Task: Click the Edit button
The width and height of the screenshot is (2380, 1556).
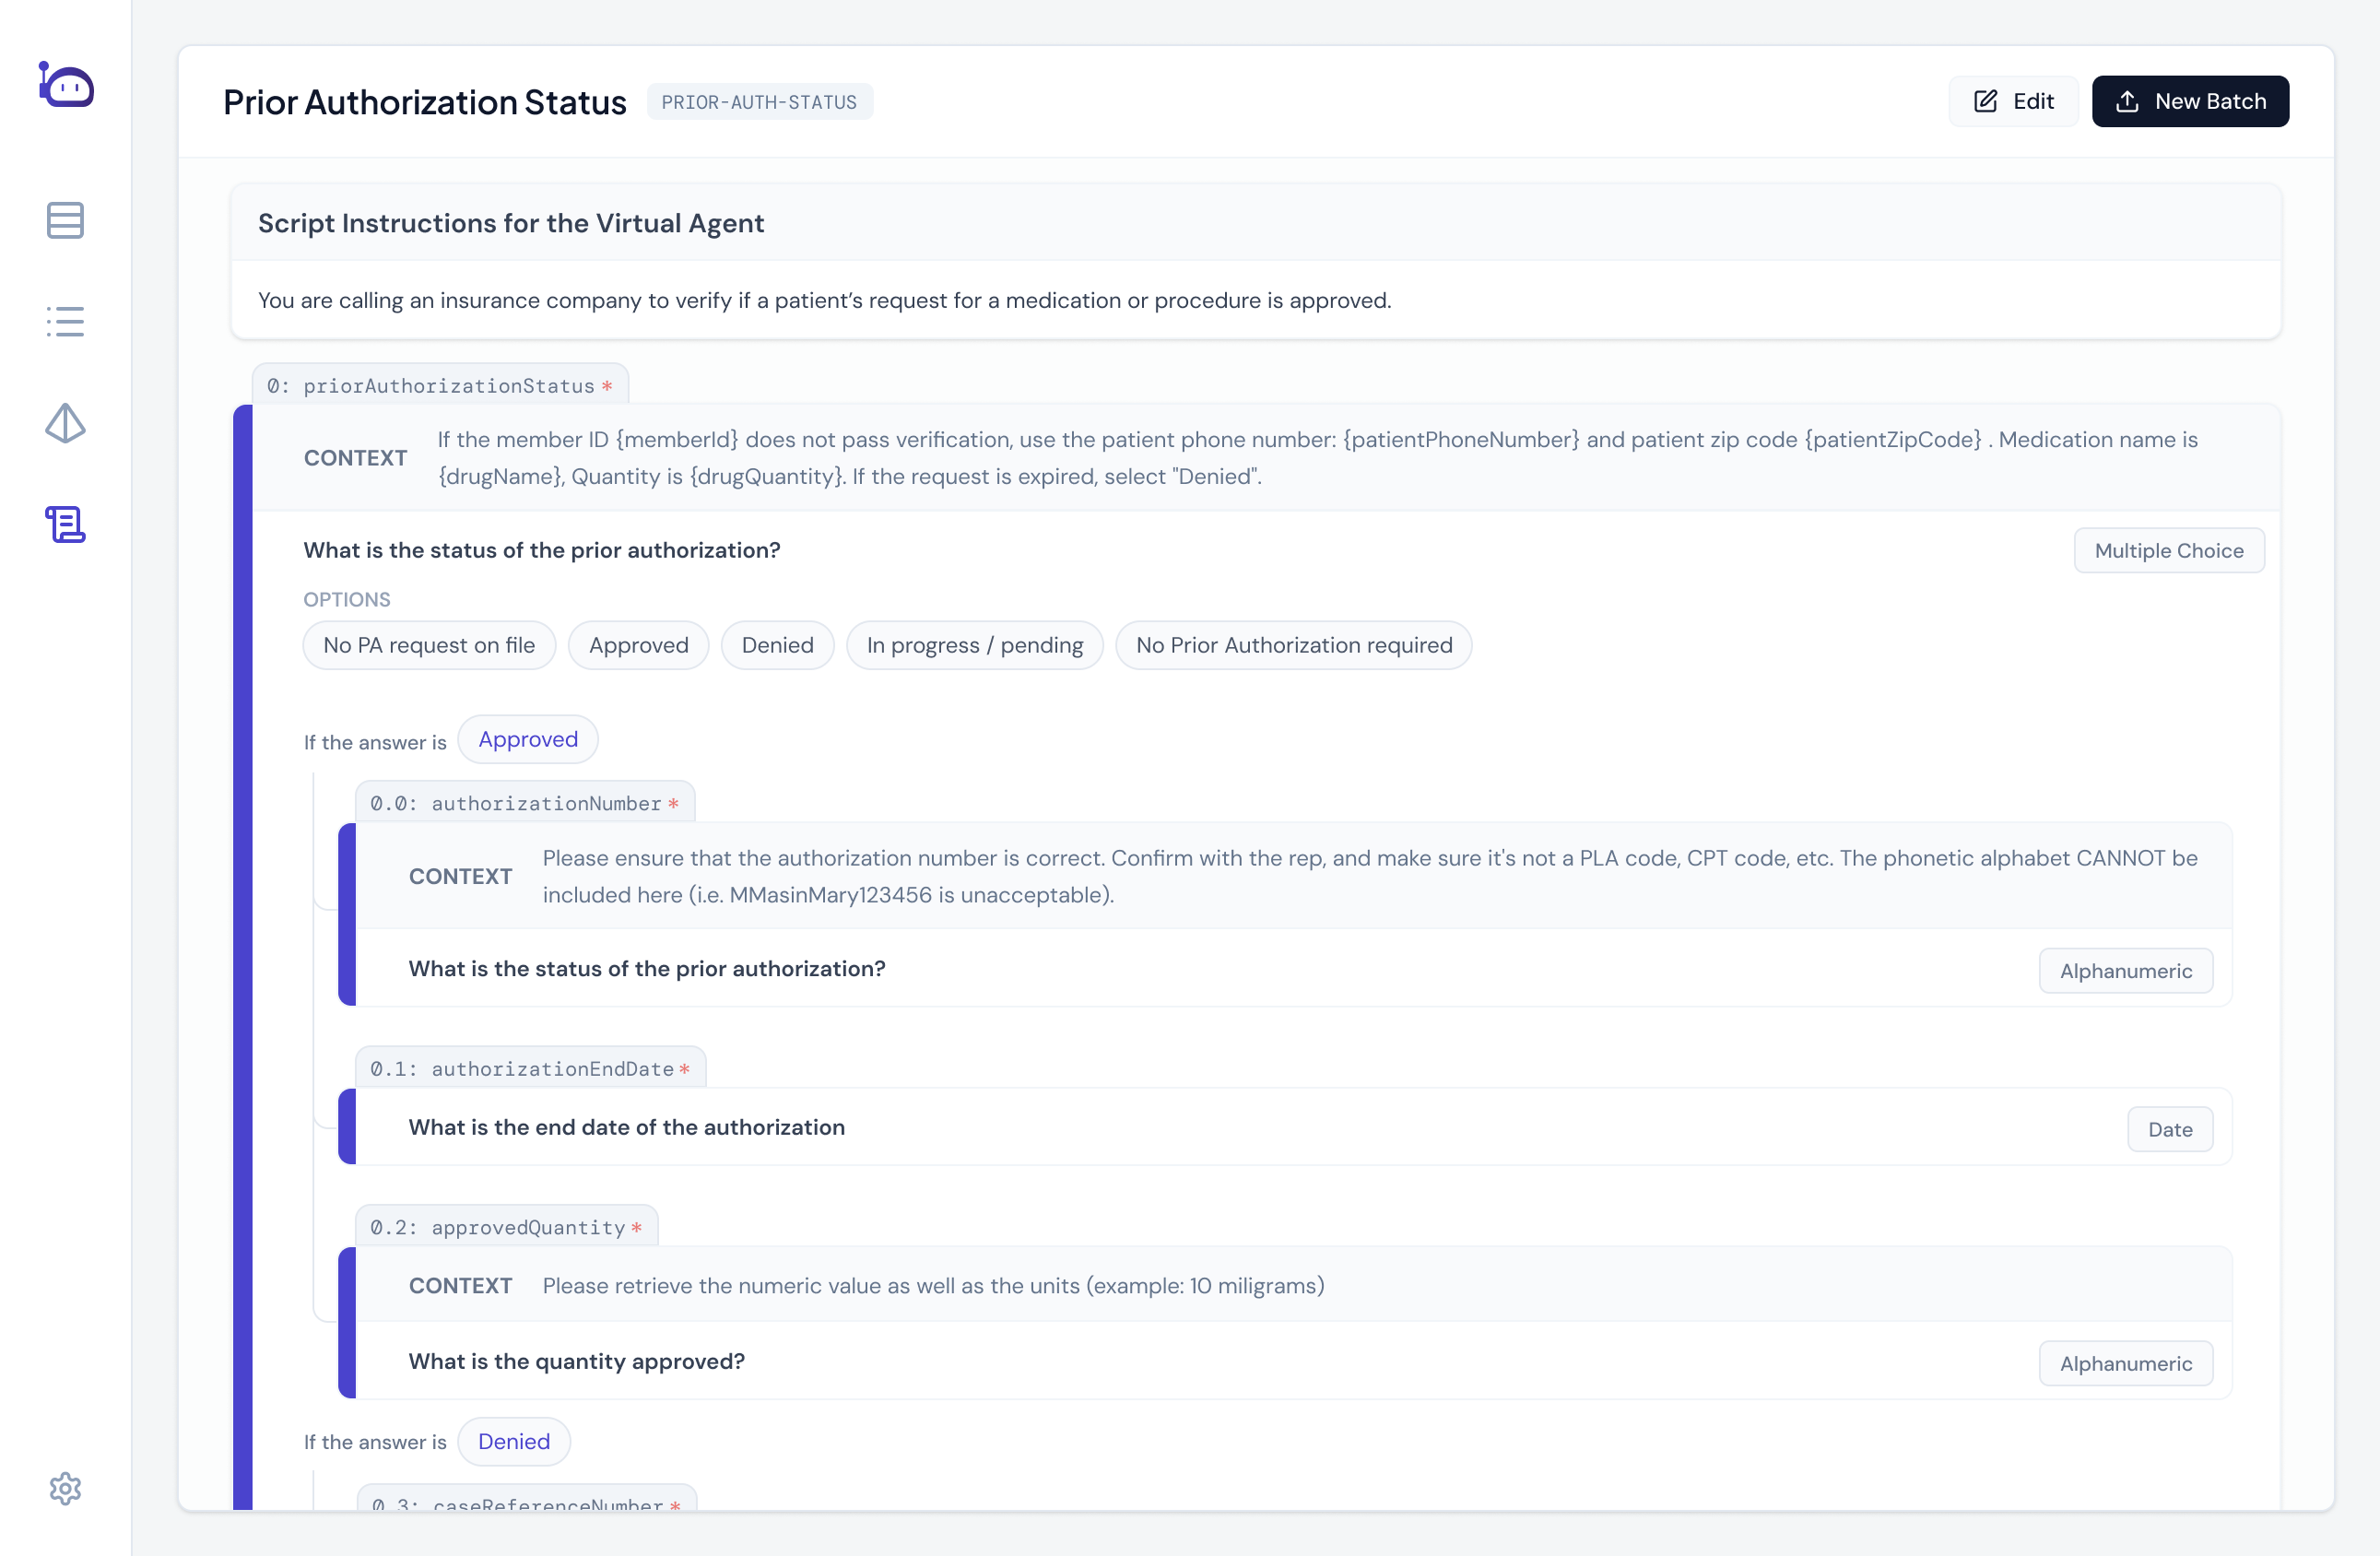Action: (x=2013, y=100)
